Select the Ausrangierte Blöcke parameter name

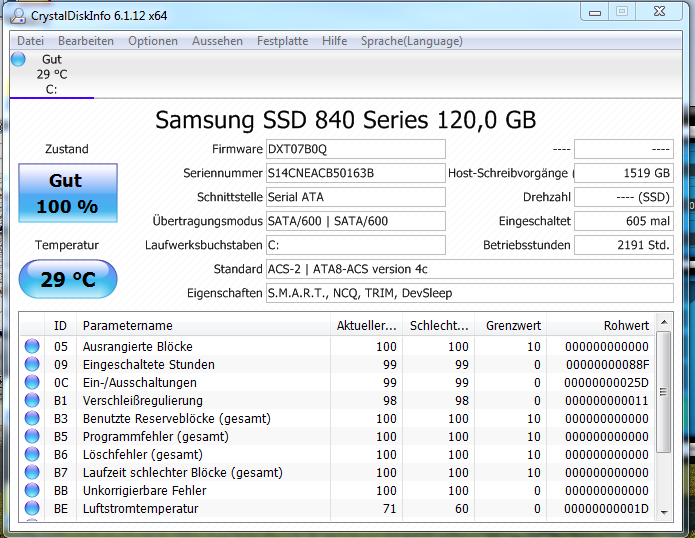tap(137, 347)
